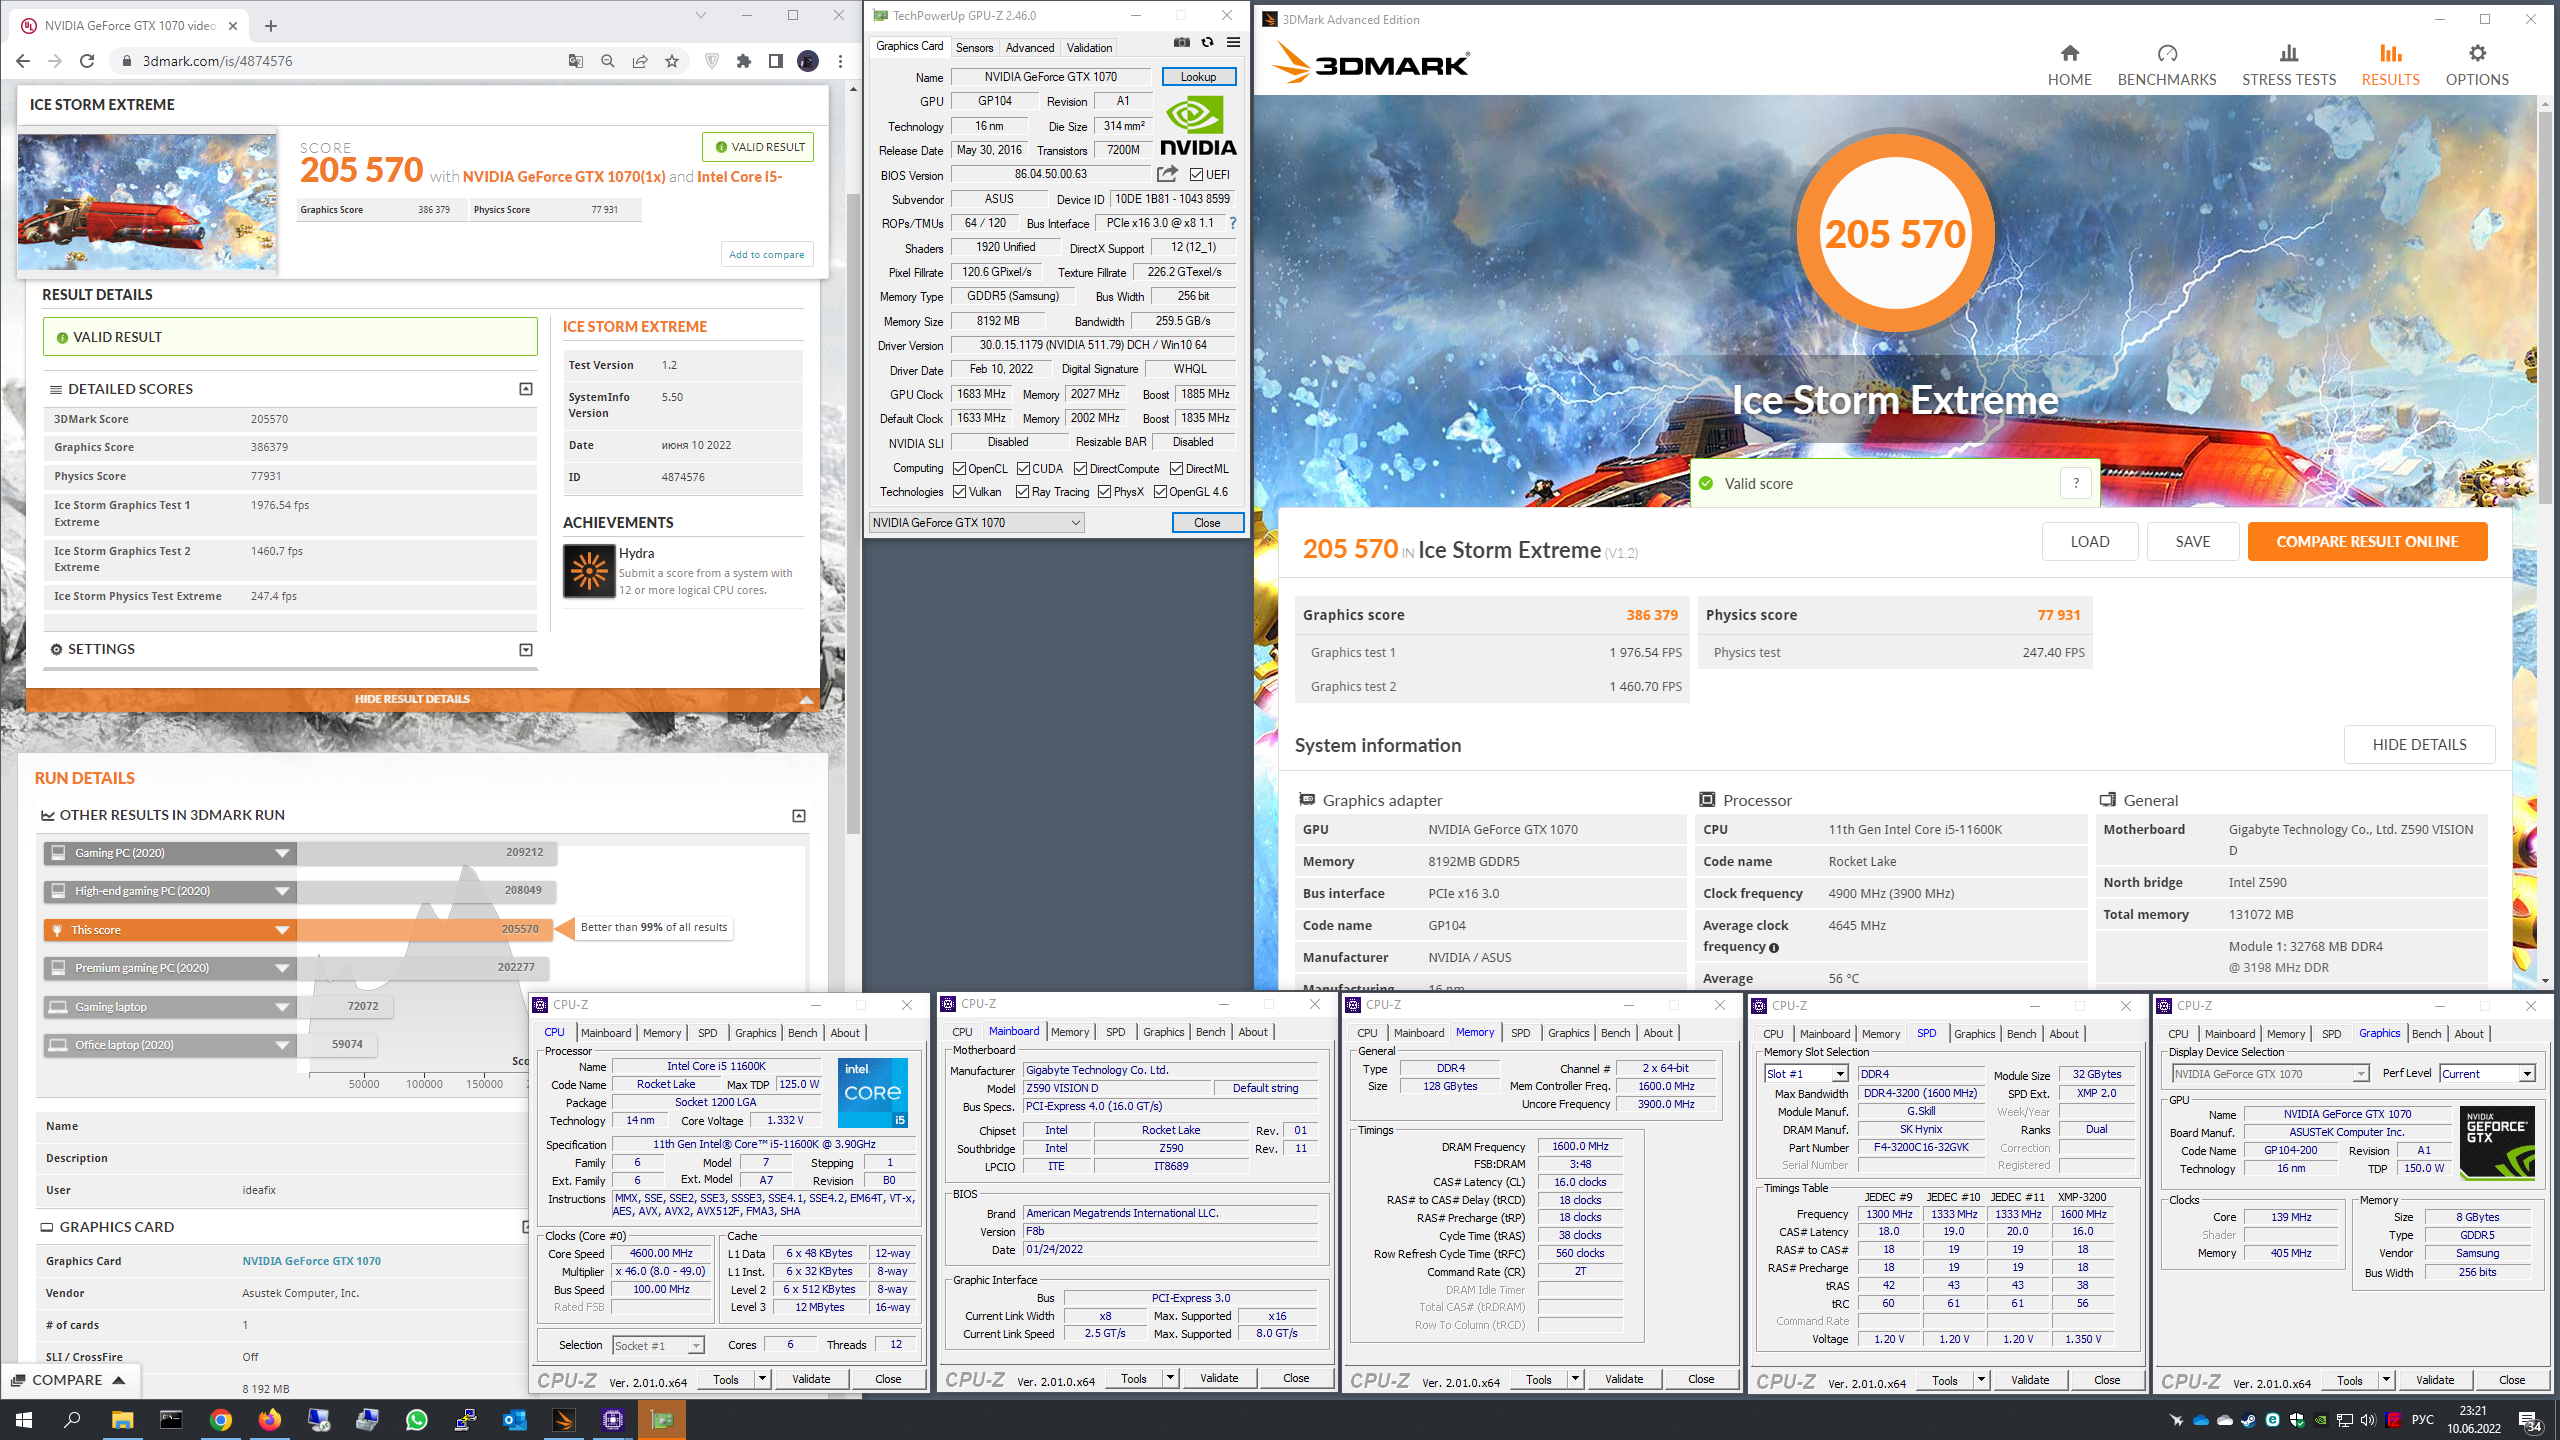
Task: Expand Premium gaming PC (2020) row
Action: pos(282,968)
